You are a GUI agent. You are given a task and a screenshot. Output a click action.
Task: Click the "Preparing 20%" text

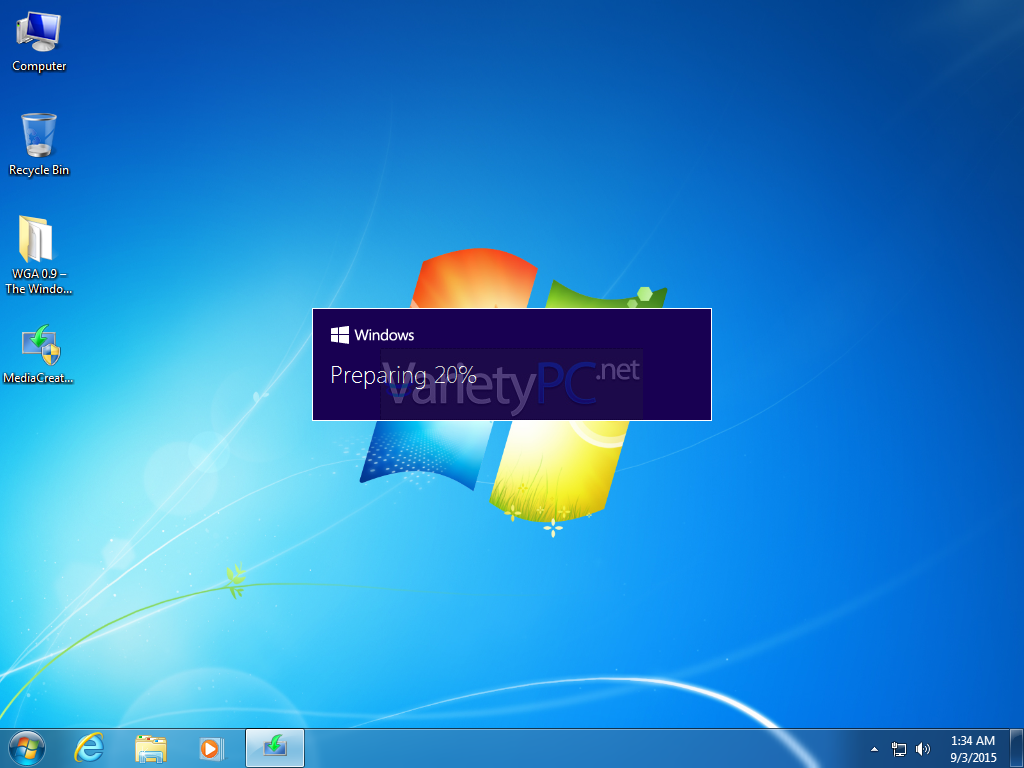point(403,376)
